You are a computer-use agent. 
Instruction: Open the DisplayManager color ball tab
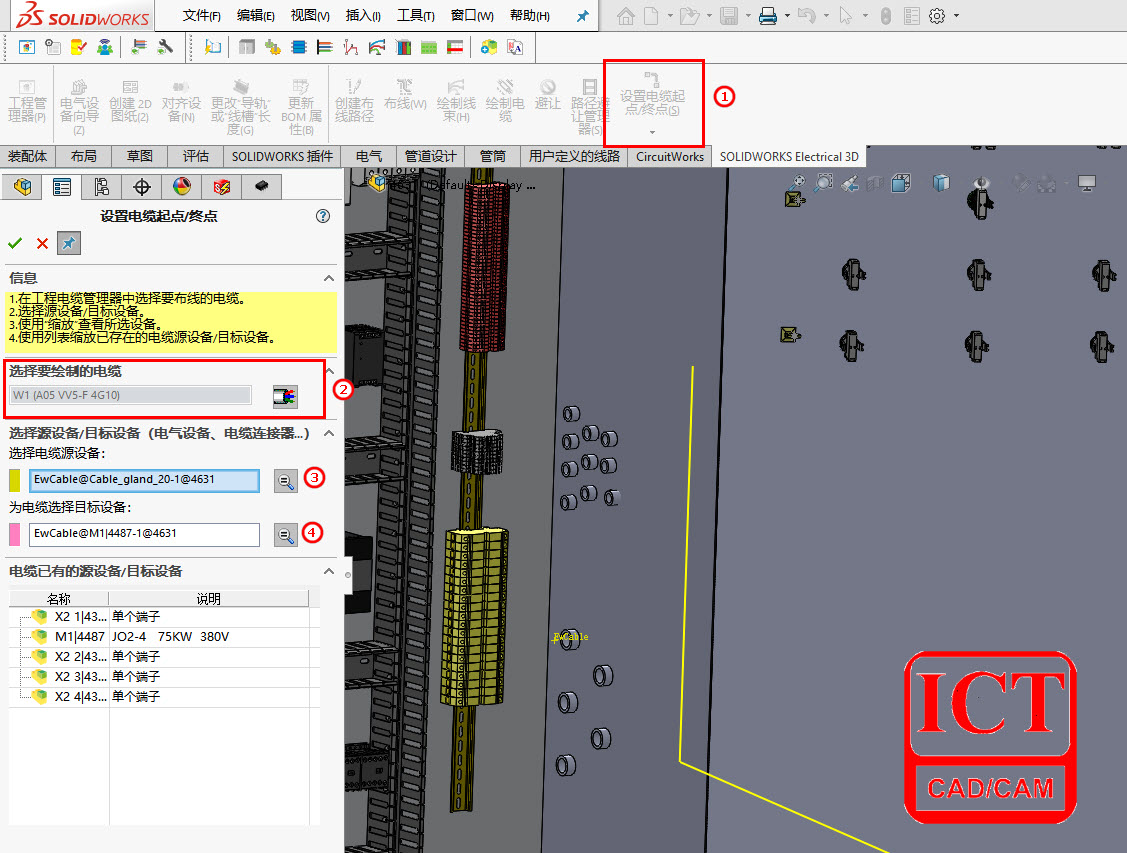coord(181,187)
